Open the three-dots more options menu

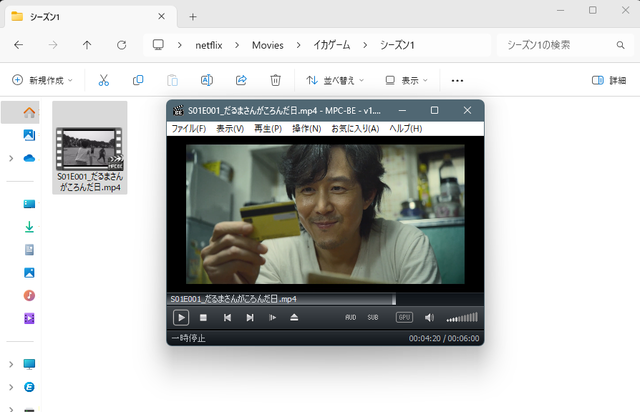point(457,80)
